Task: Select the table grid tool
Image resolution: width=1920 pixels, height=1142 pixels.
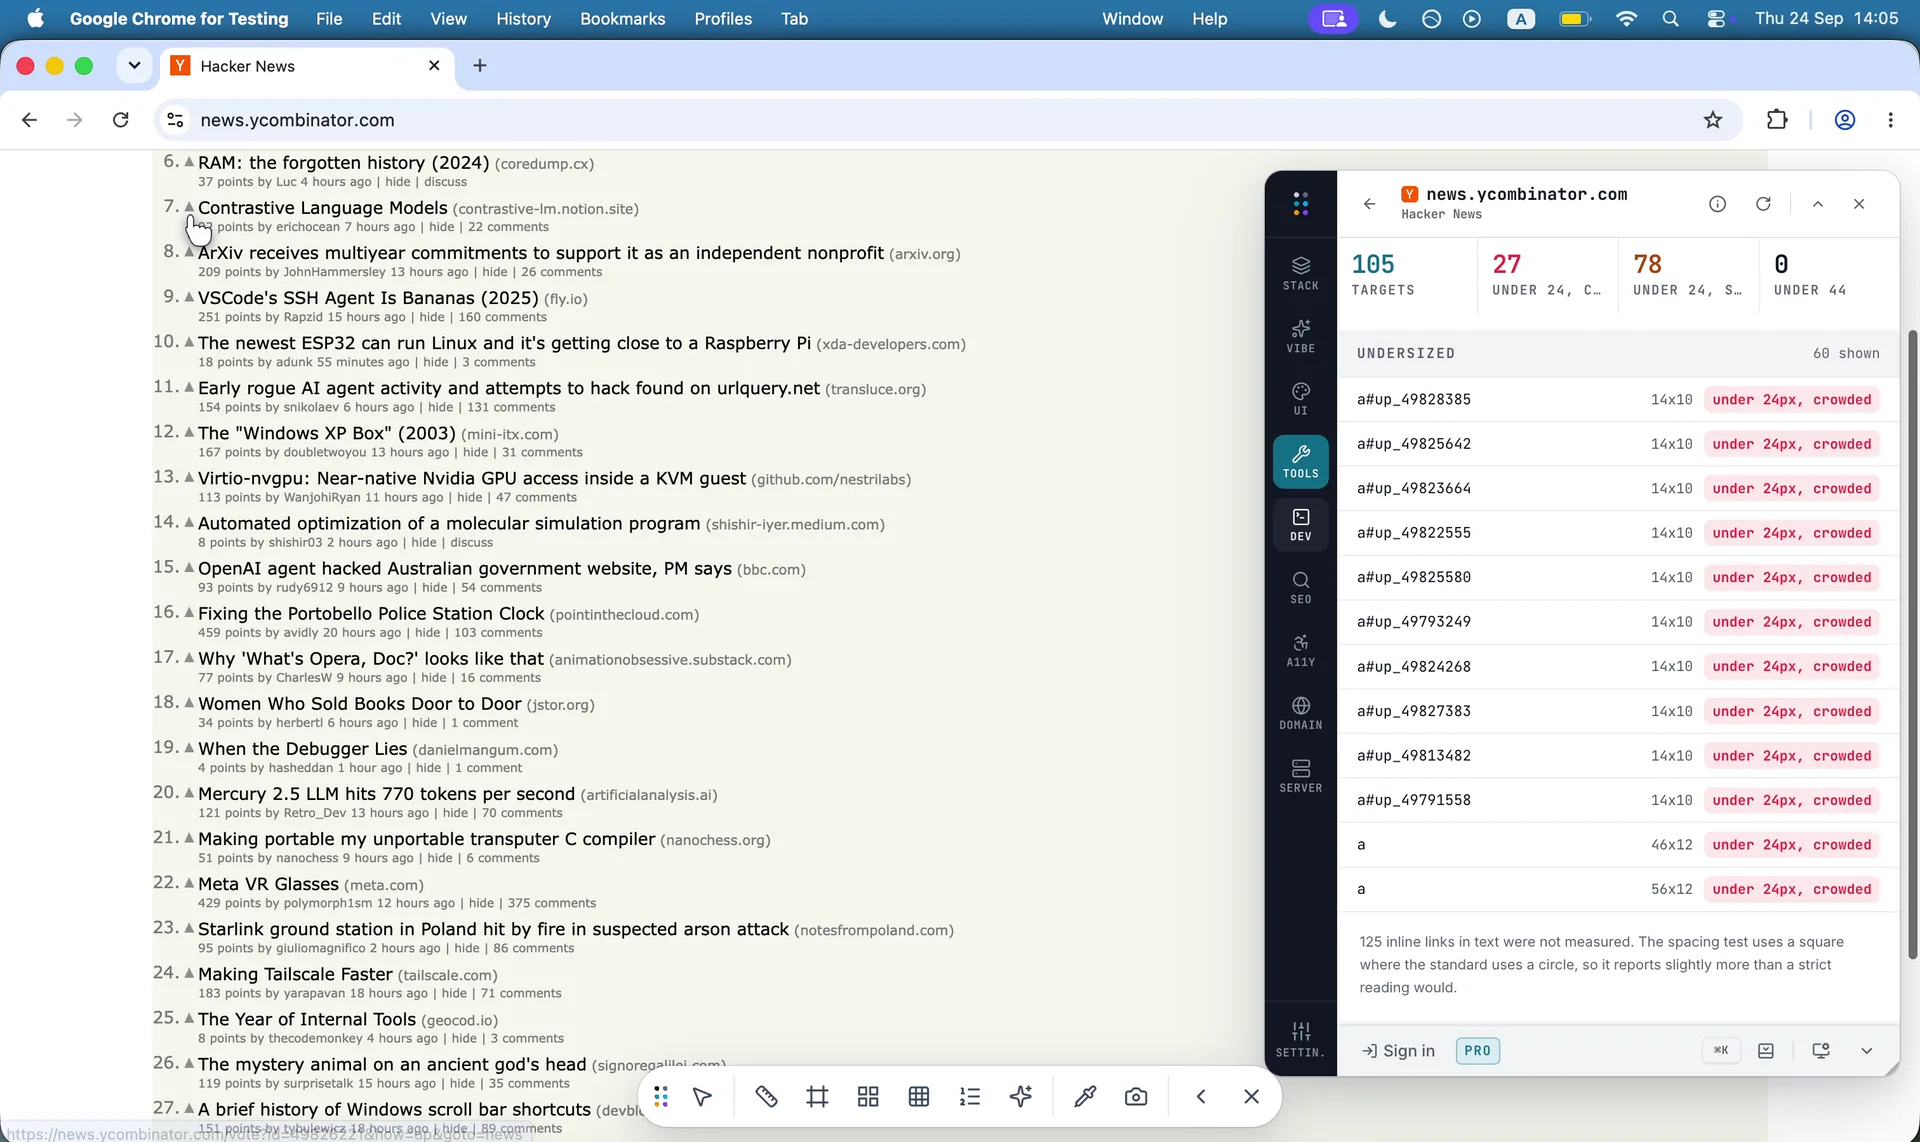Action: (x=919, y=1097)
